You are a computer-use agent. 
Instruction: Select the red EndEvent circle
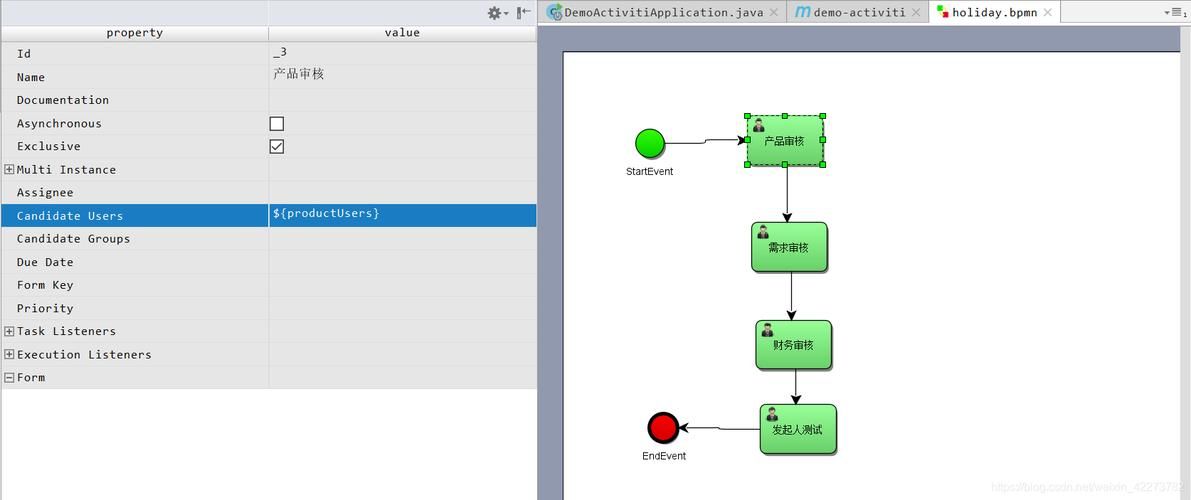click(662, 428)
